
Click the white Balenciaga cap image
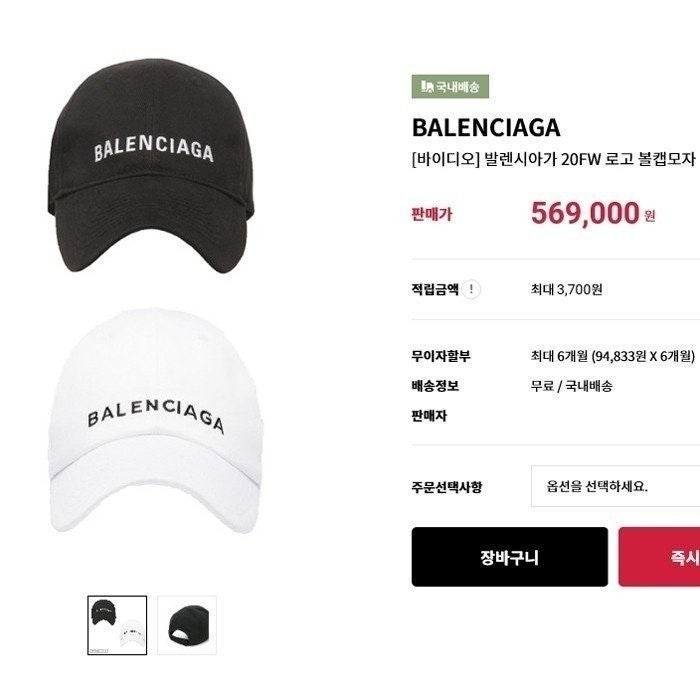pyautogui.click(x=154, y=420)
